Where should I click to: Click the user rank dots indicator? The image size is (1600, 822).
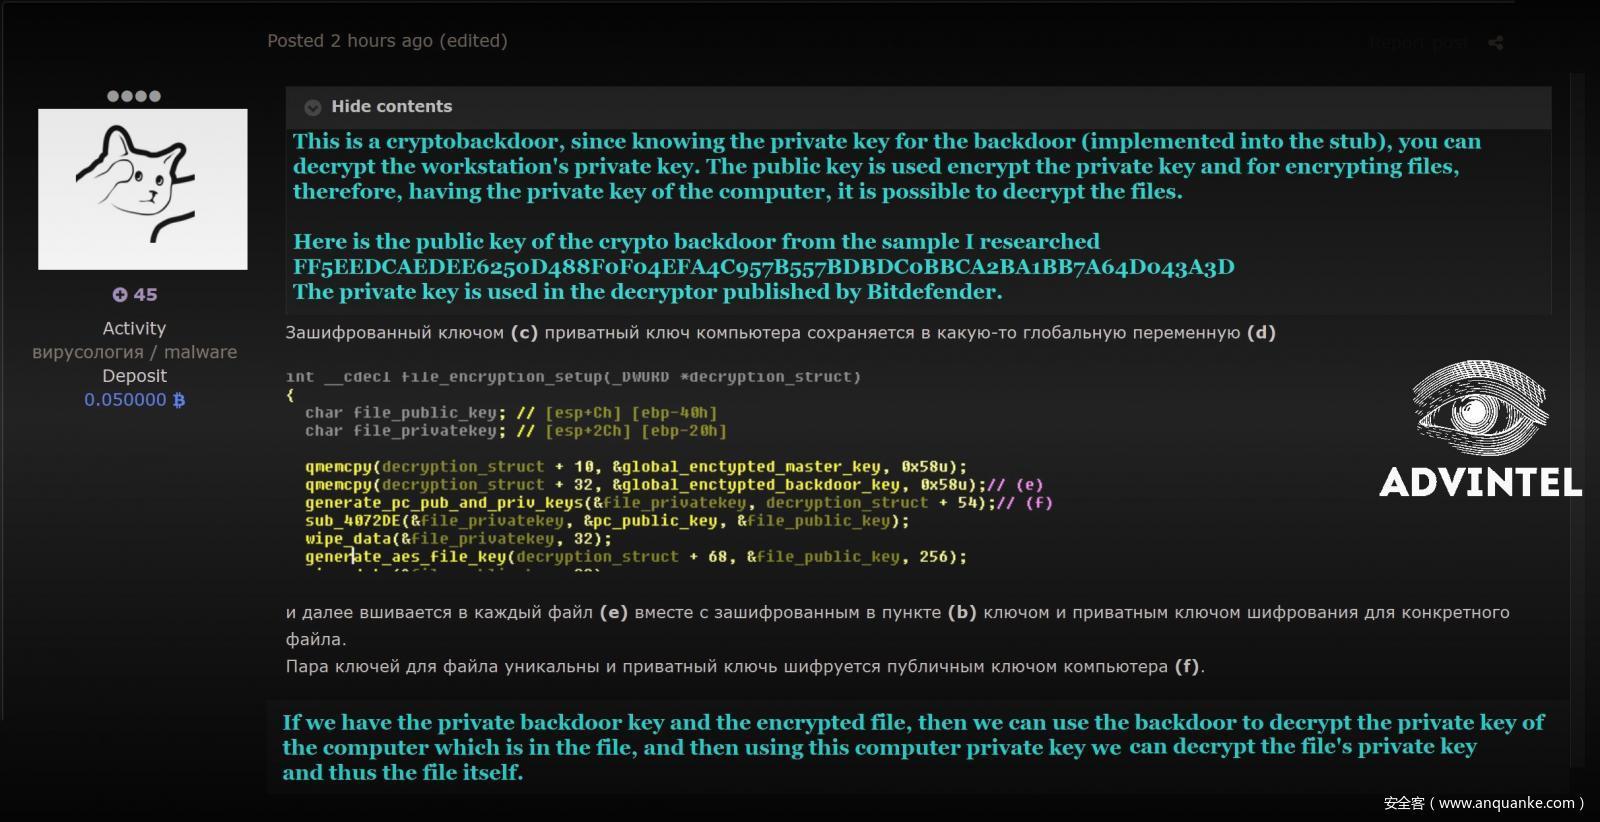click(134, 96)
